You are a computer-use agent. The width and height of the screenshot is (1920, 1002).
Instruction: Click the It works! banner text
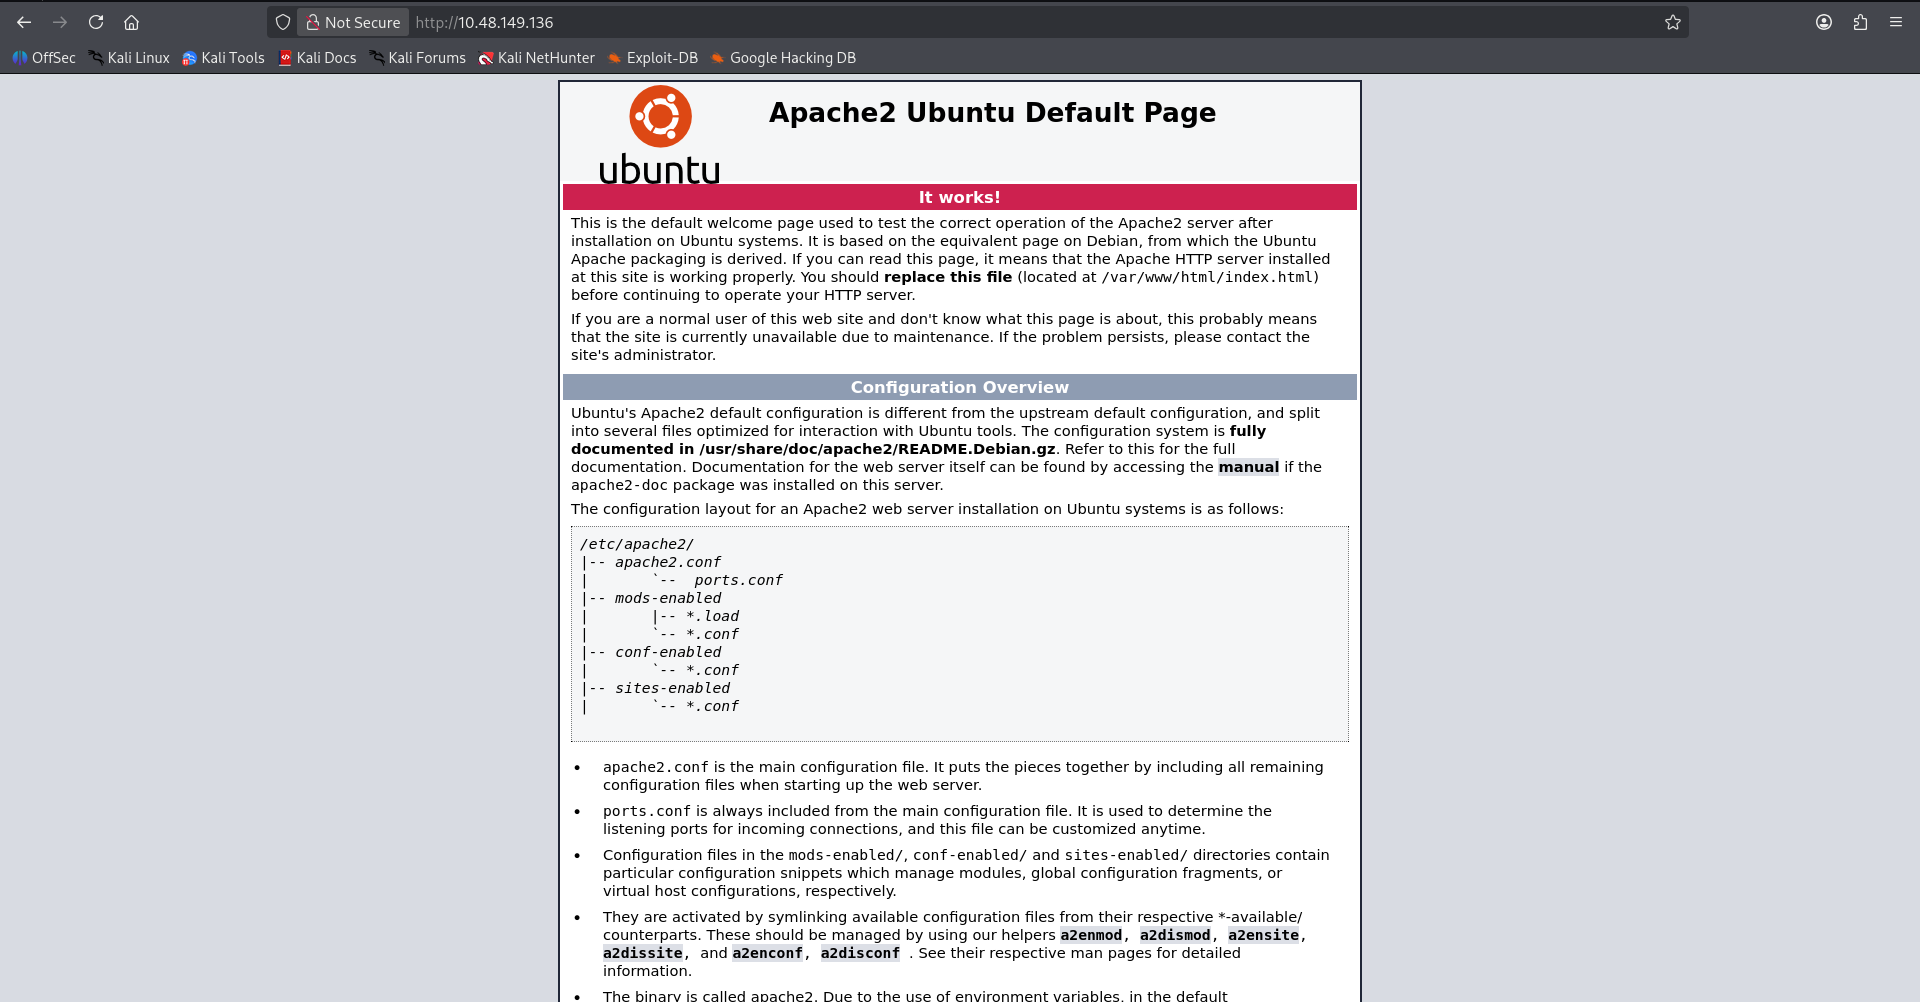[960, 198]
